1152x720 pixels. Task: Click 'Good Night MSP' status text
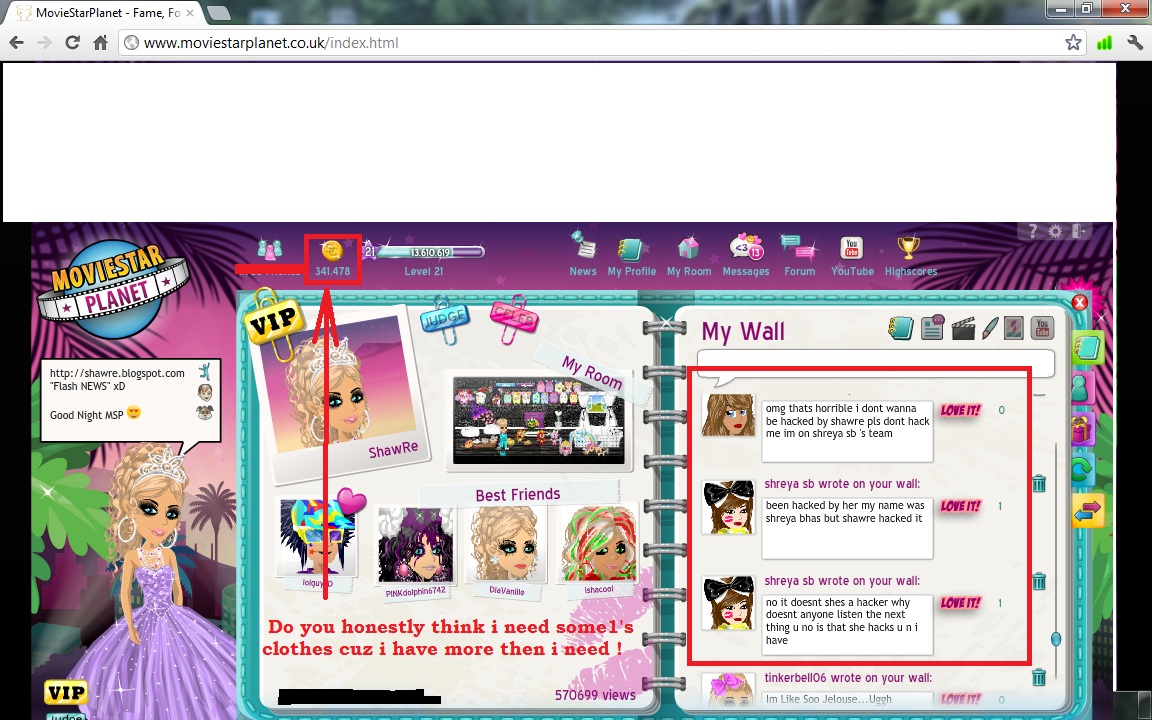click(x=87, y=415)
